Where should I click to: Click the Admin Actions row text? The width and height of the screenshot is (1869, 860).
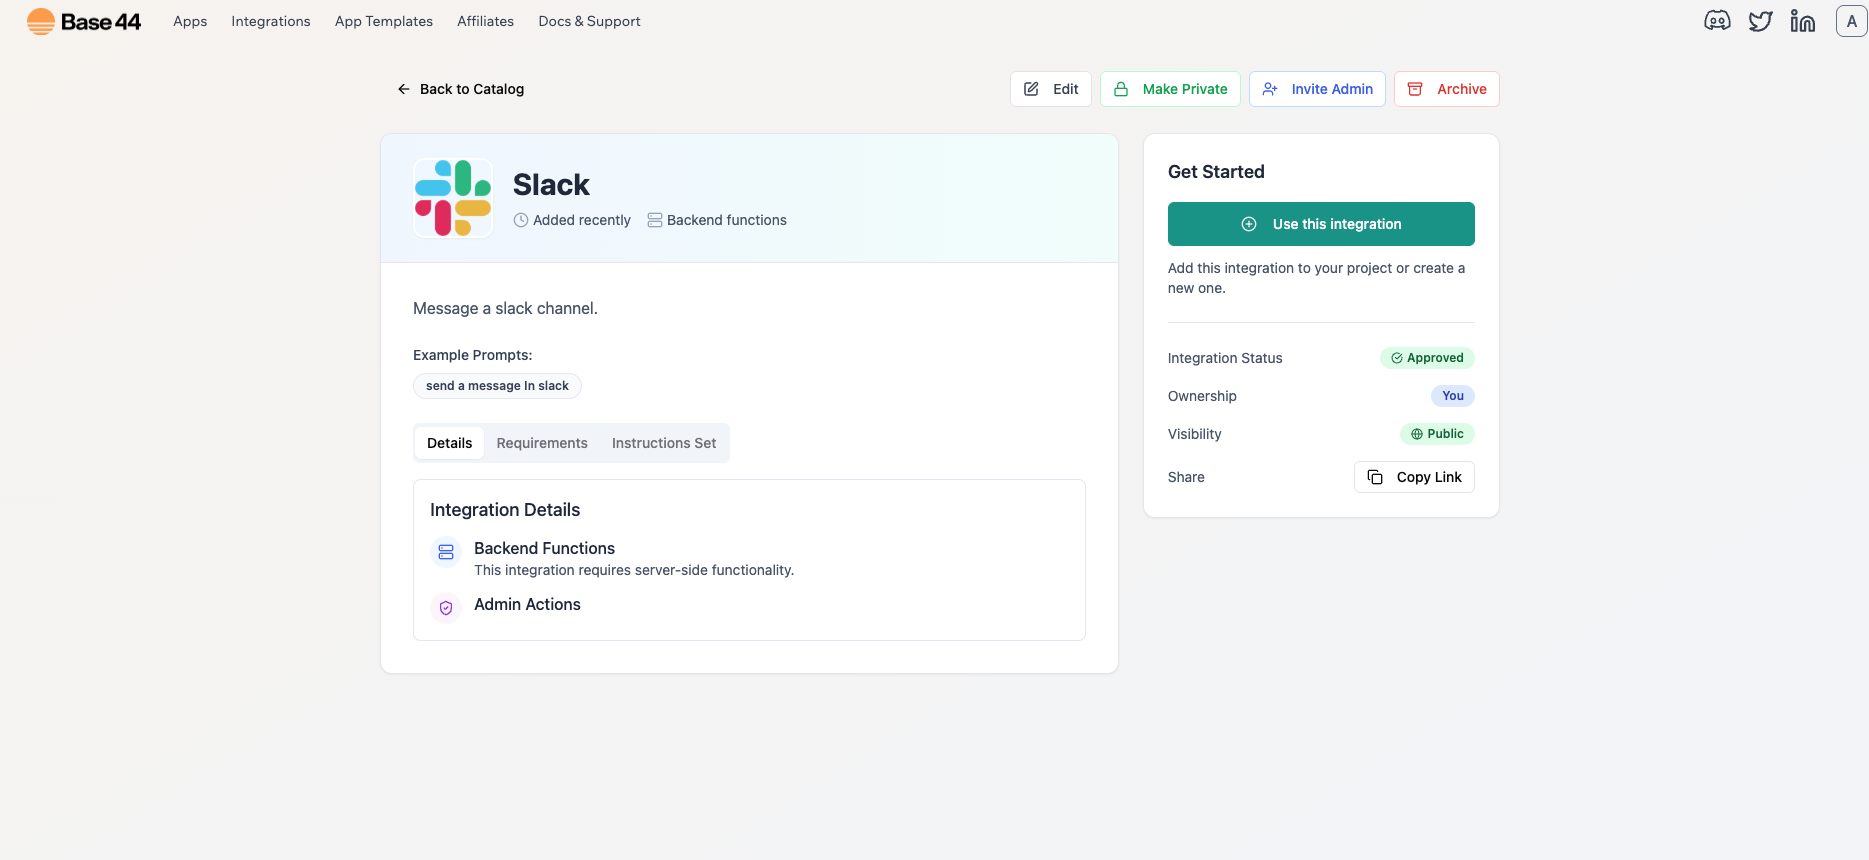pos(527,604)
